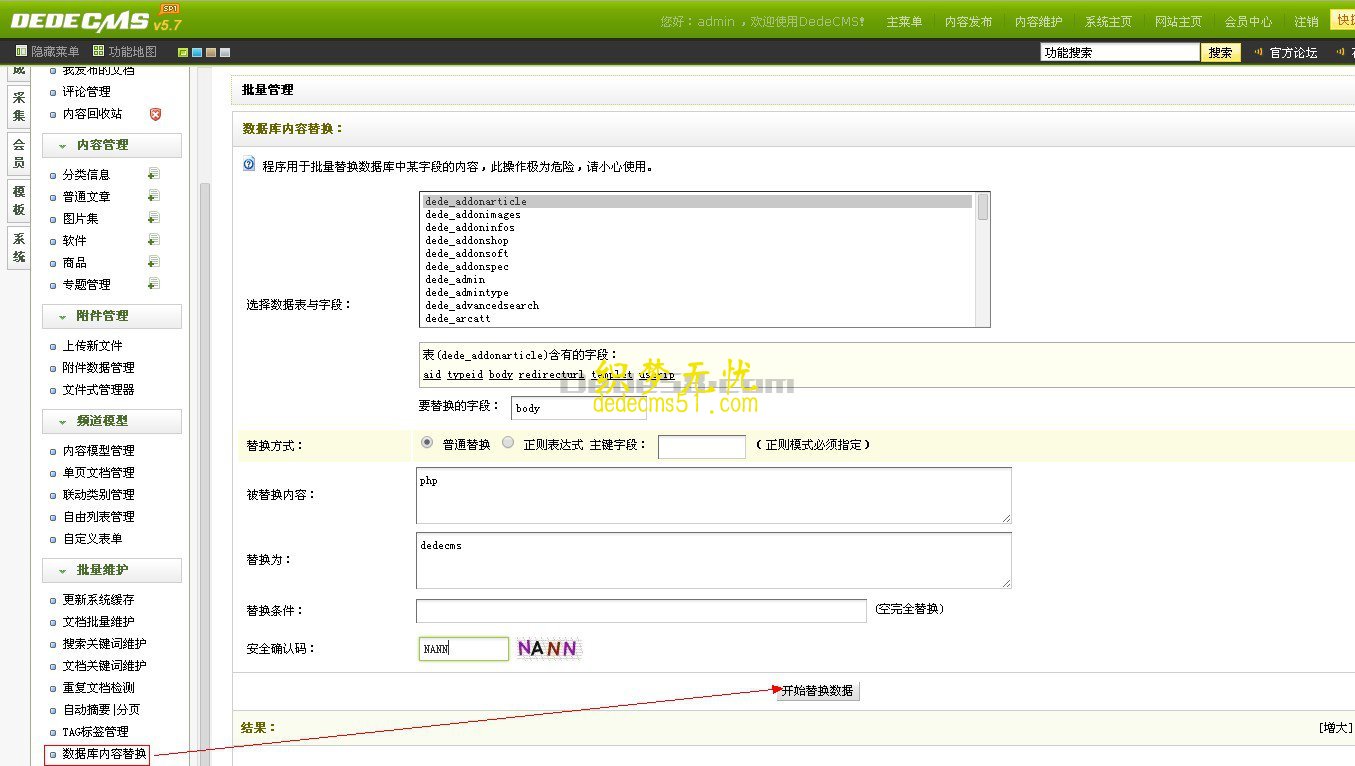
Task: Open the 官方论坛 link
Action: point(1292,51)
